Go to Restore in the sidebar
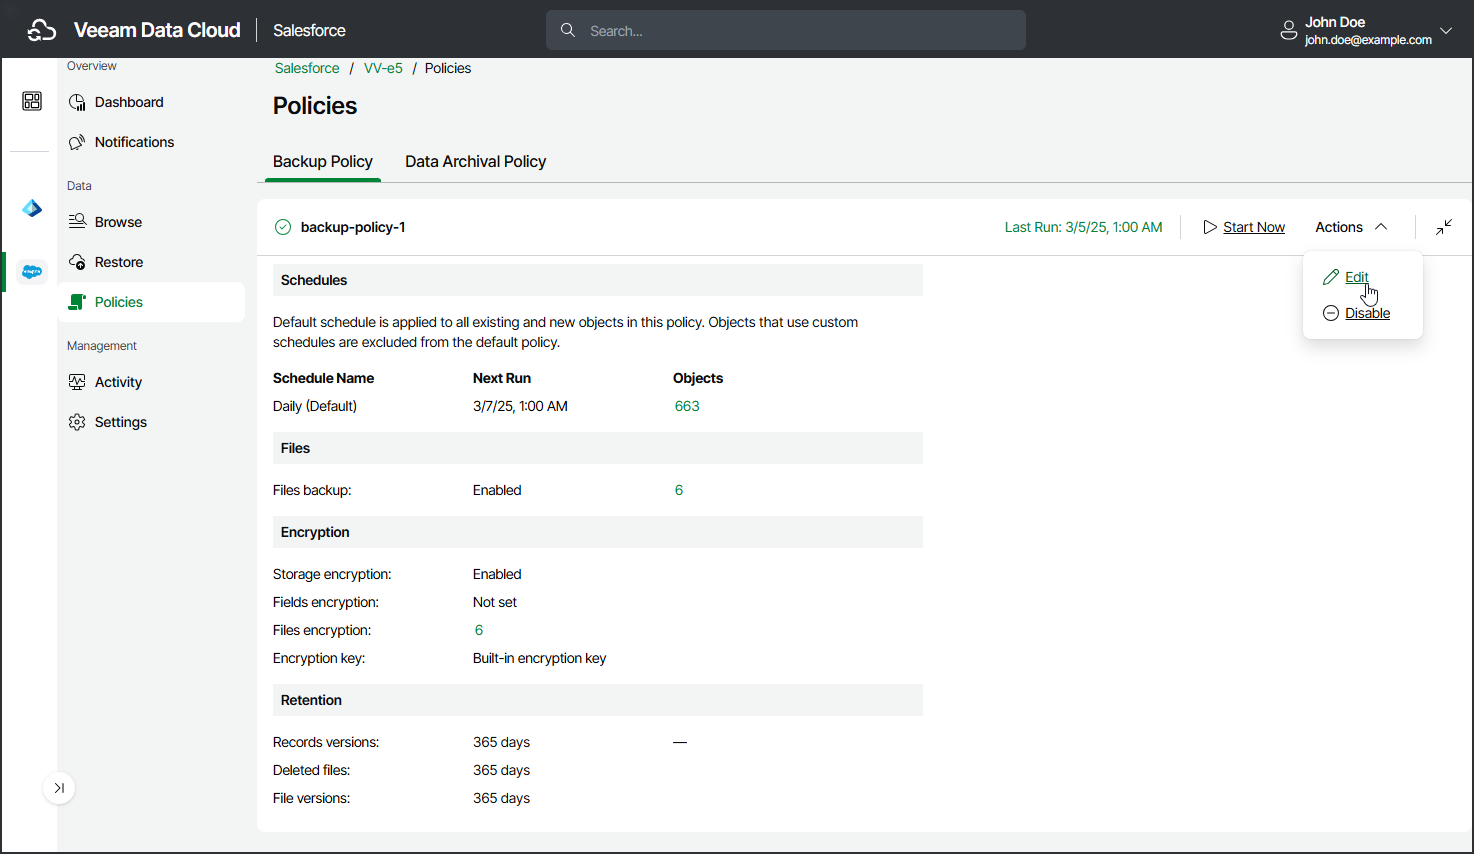1474x854 pixels. point(151,262)
